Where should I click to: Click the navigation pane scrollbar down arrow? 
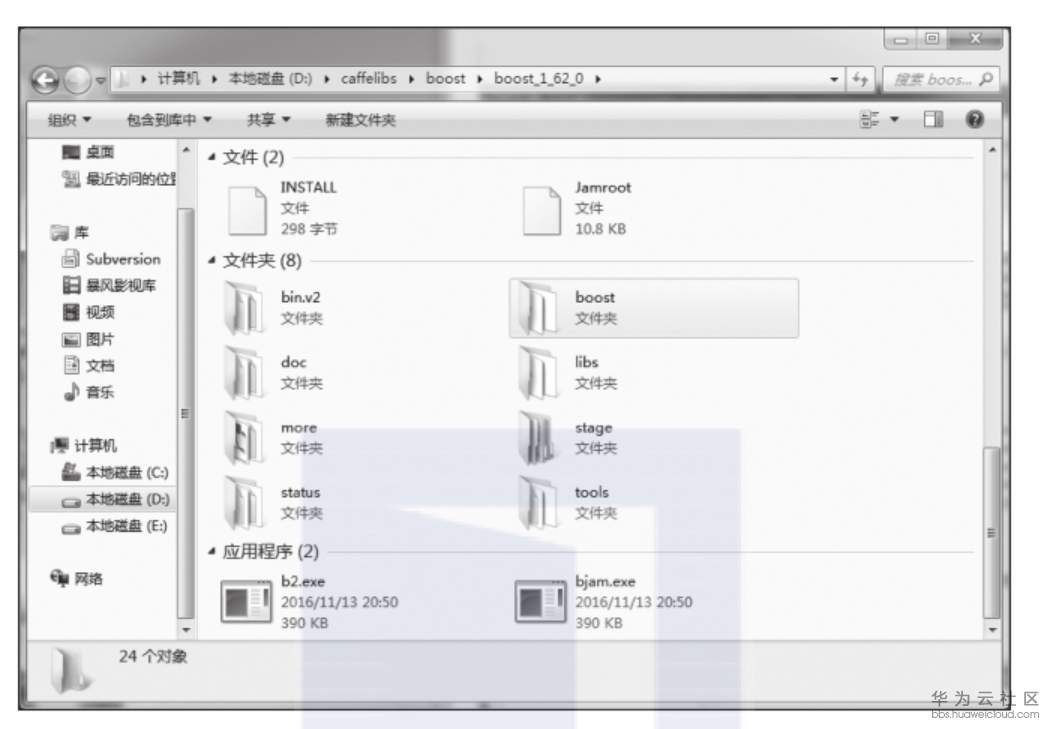(186, 630)
